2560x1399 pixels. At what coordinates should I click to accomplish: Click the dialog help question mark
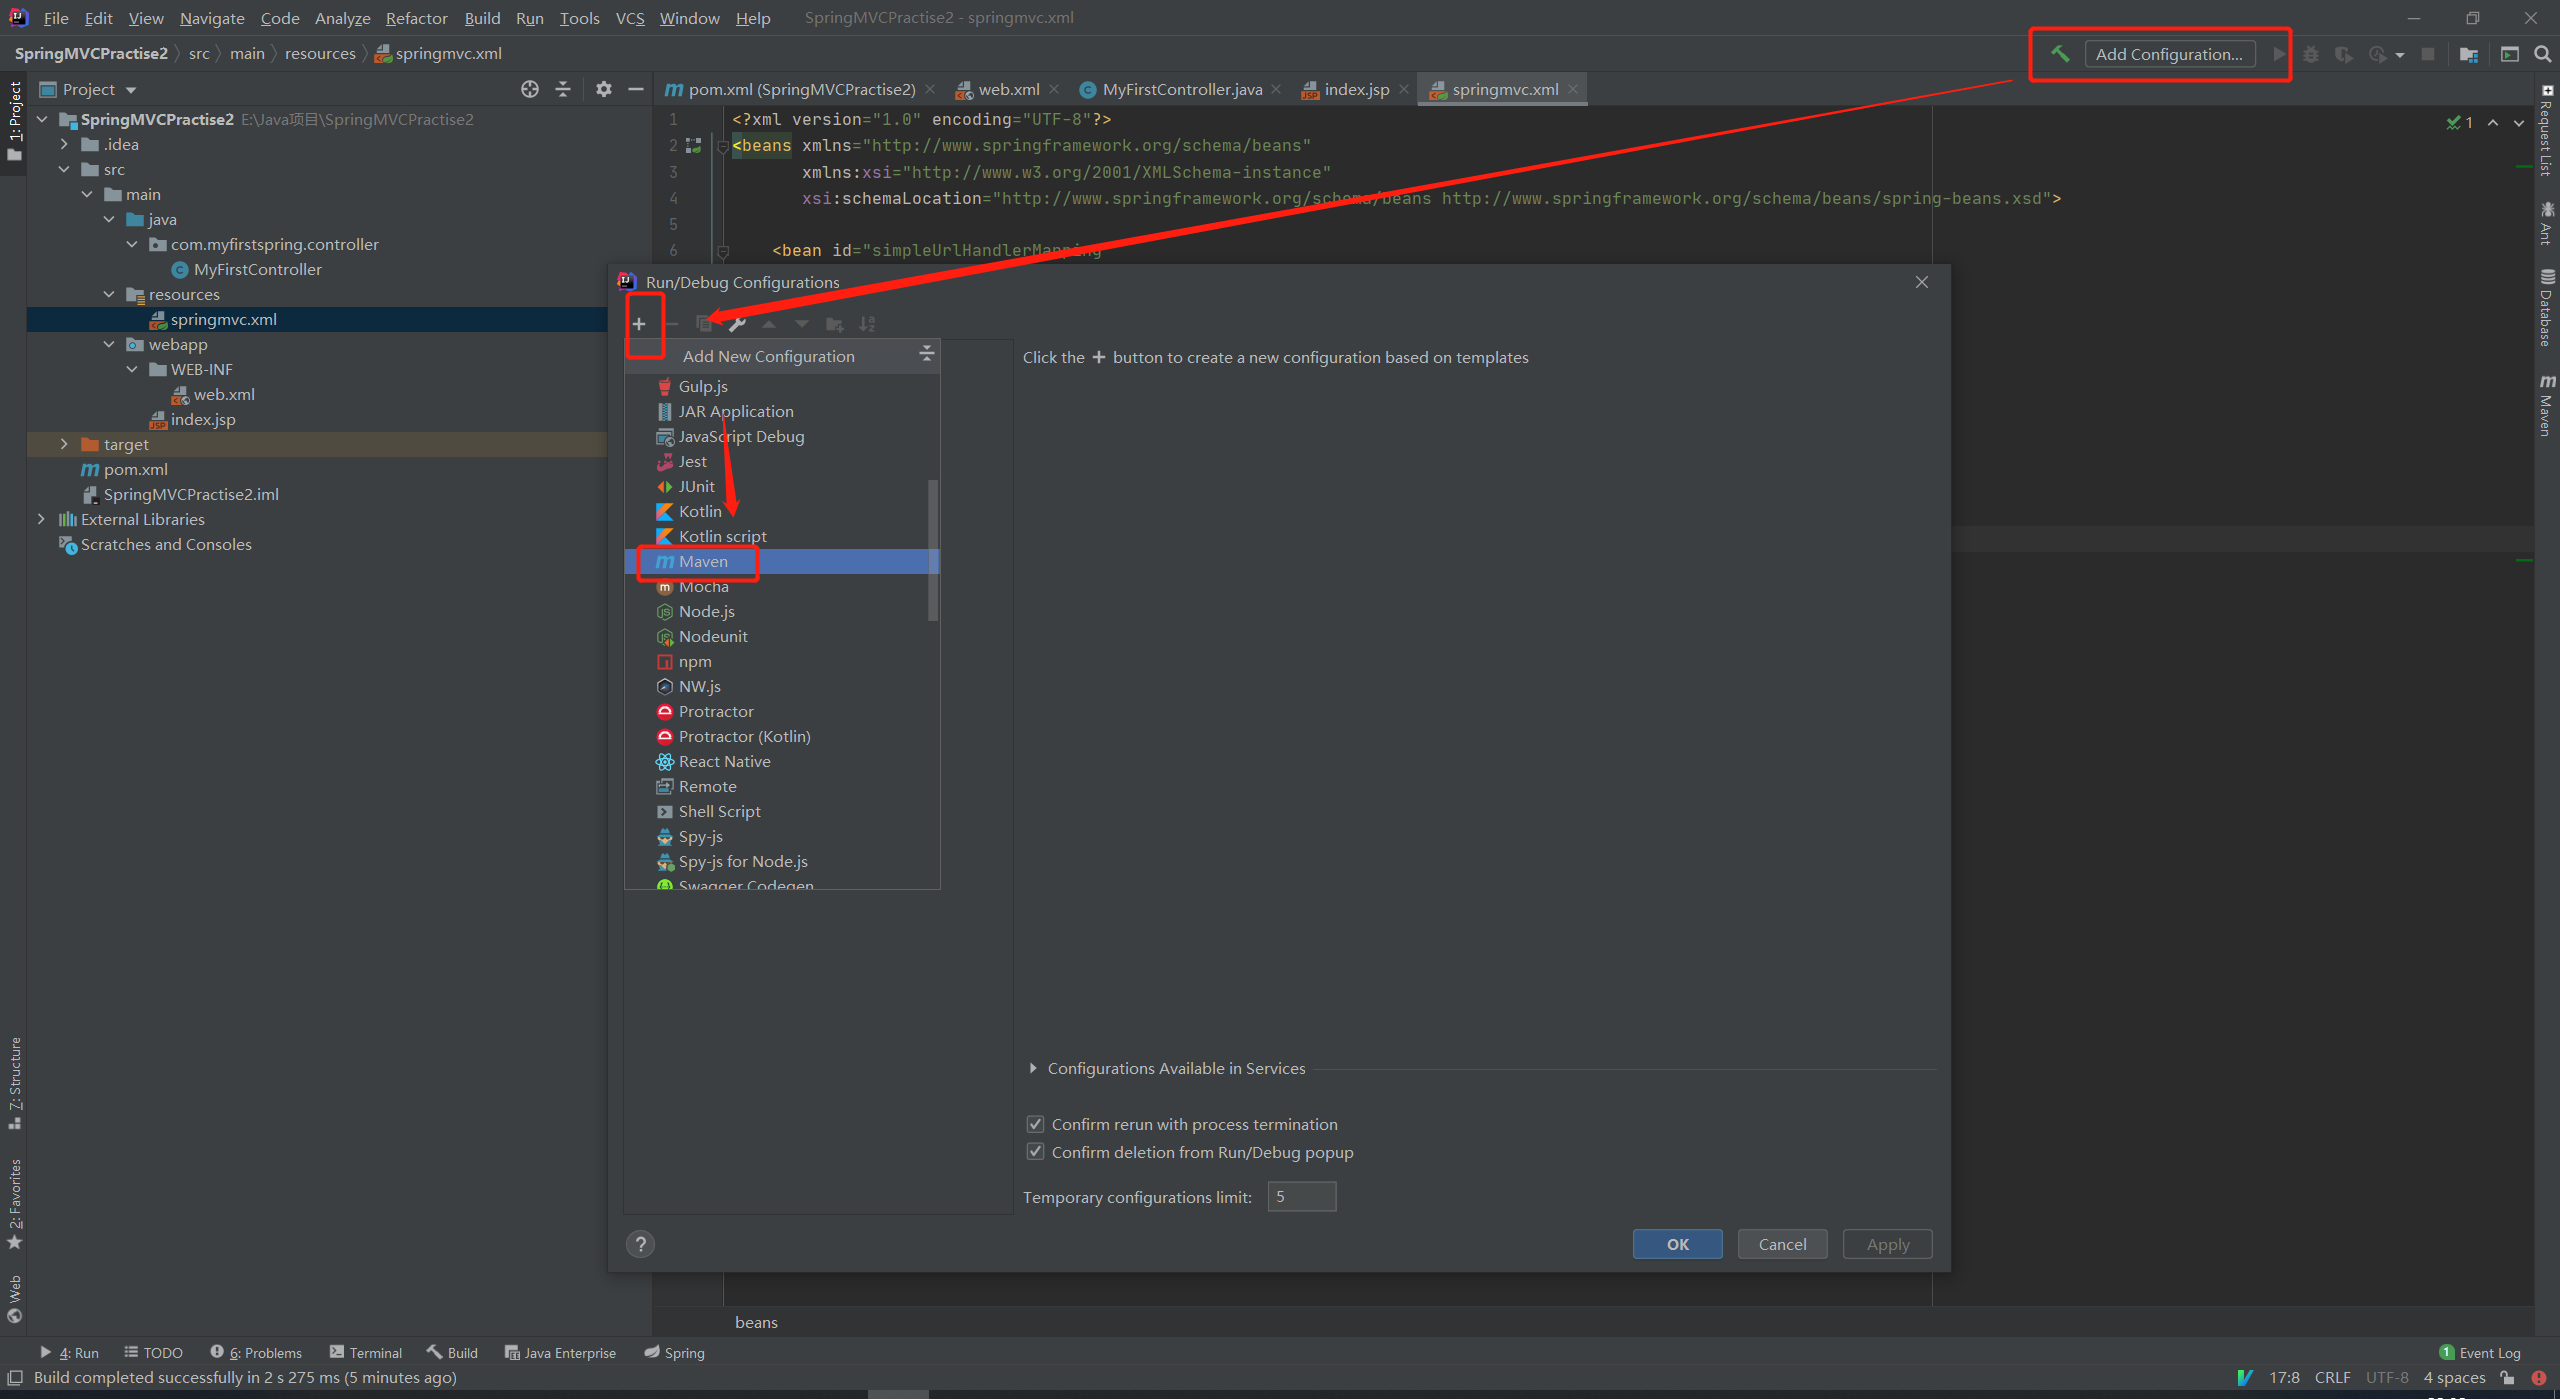pyautogui.click(x=640, y=1244)
